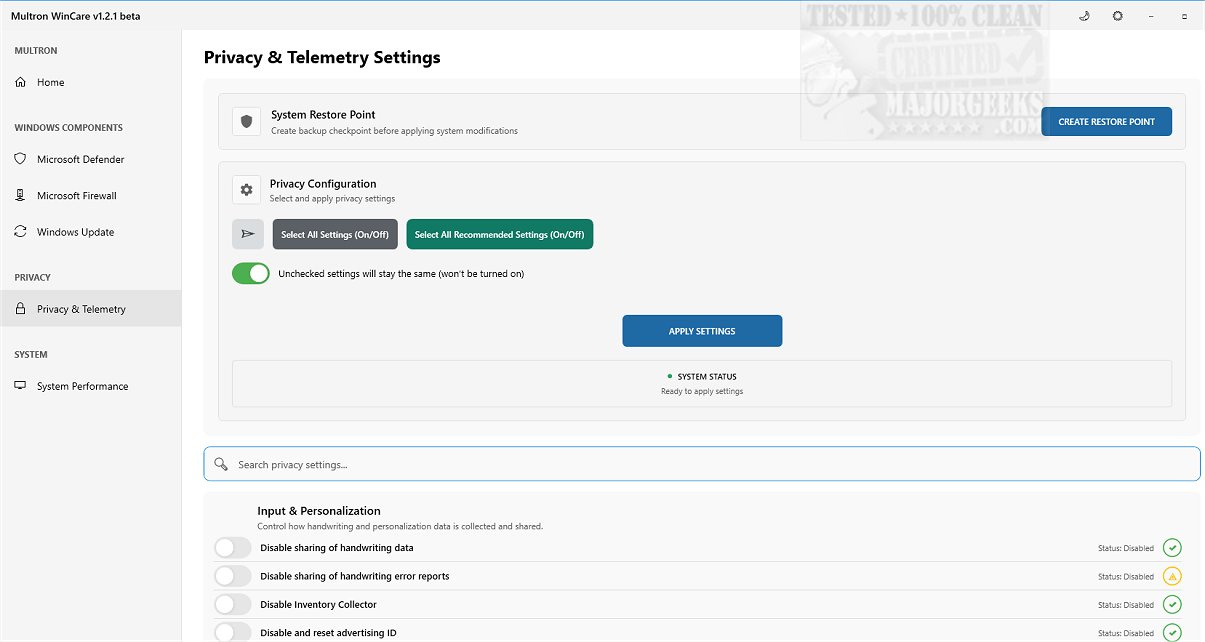Click the search magnifier icon

point(222,464)
